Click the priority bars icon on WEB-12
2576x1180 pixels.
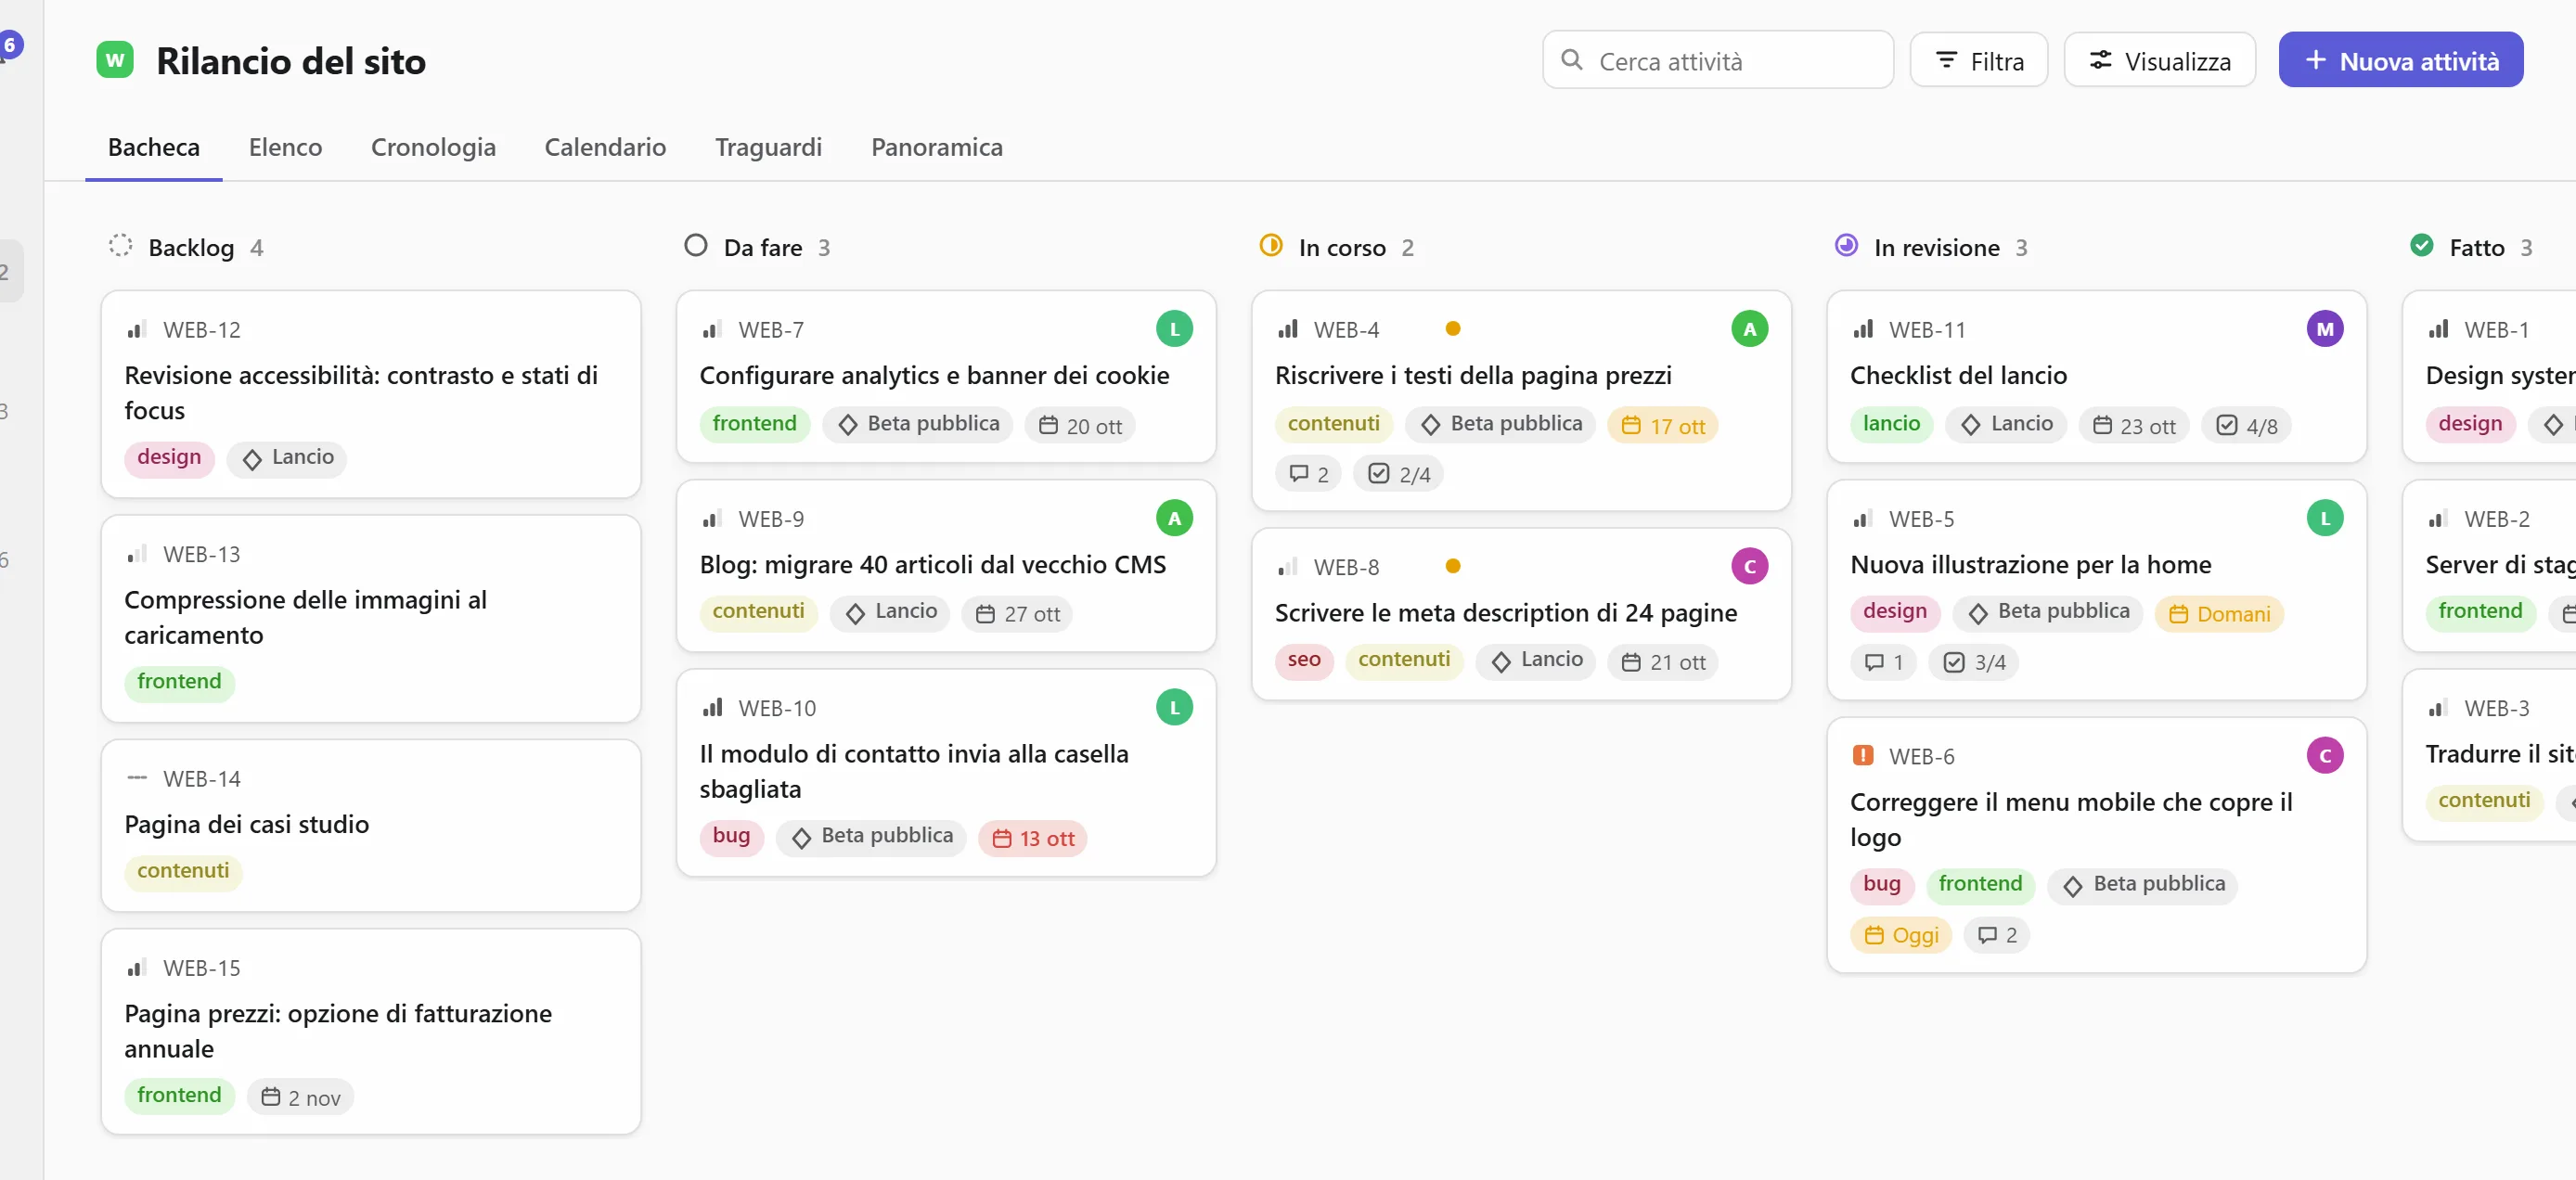point(137,329)
